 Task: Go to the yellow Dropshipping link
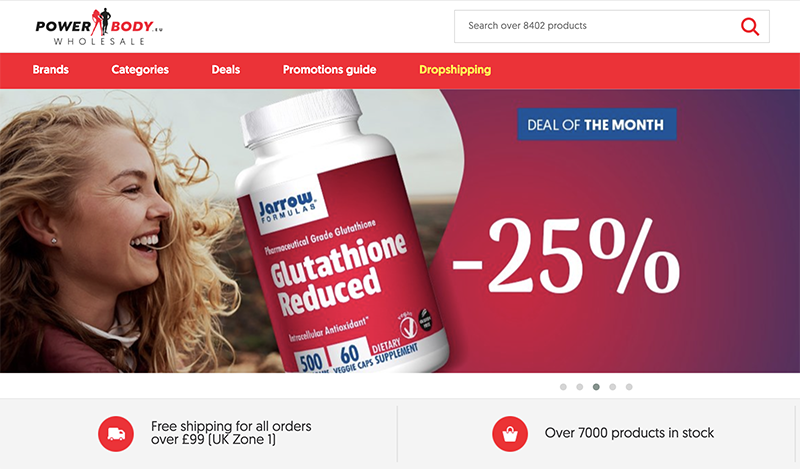455,70
